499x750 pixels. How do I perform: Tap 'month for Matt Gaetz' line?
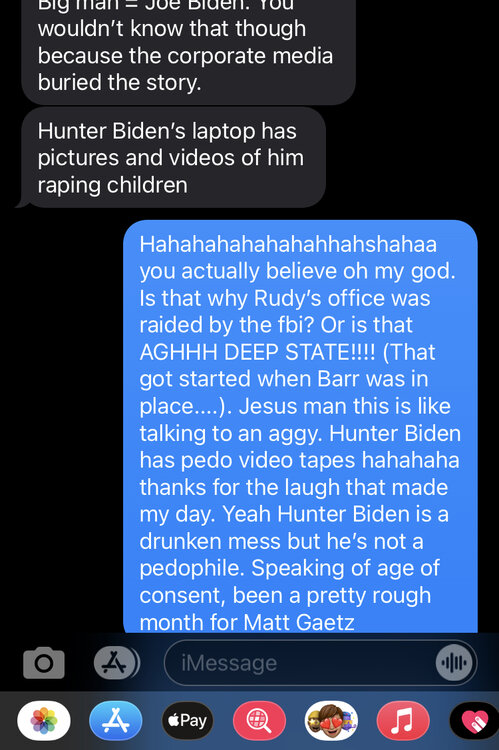(x=247, y=622)
